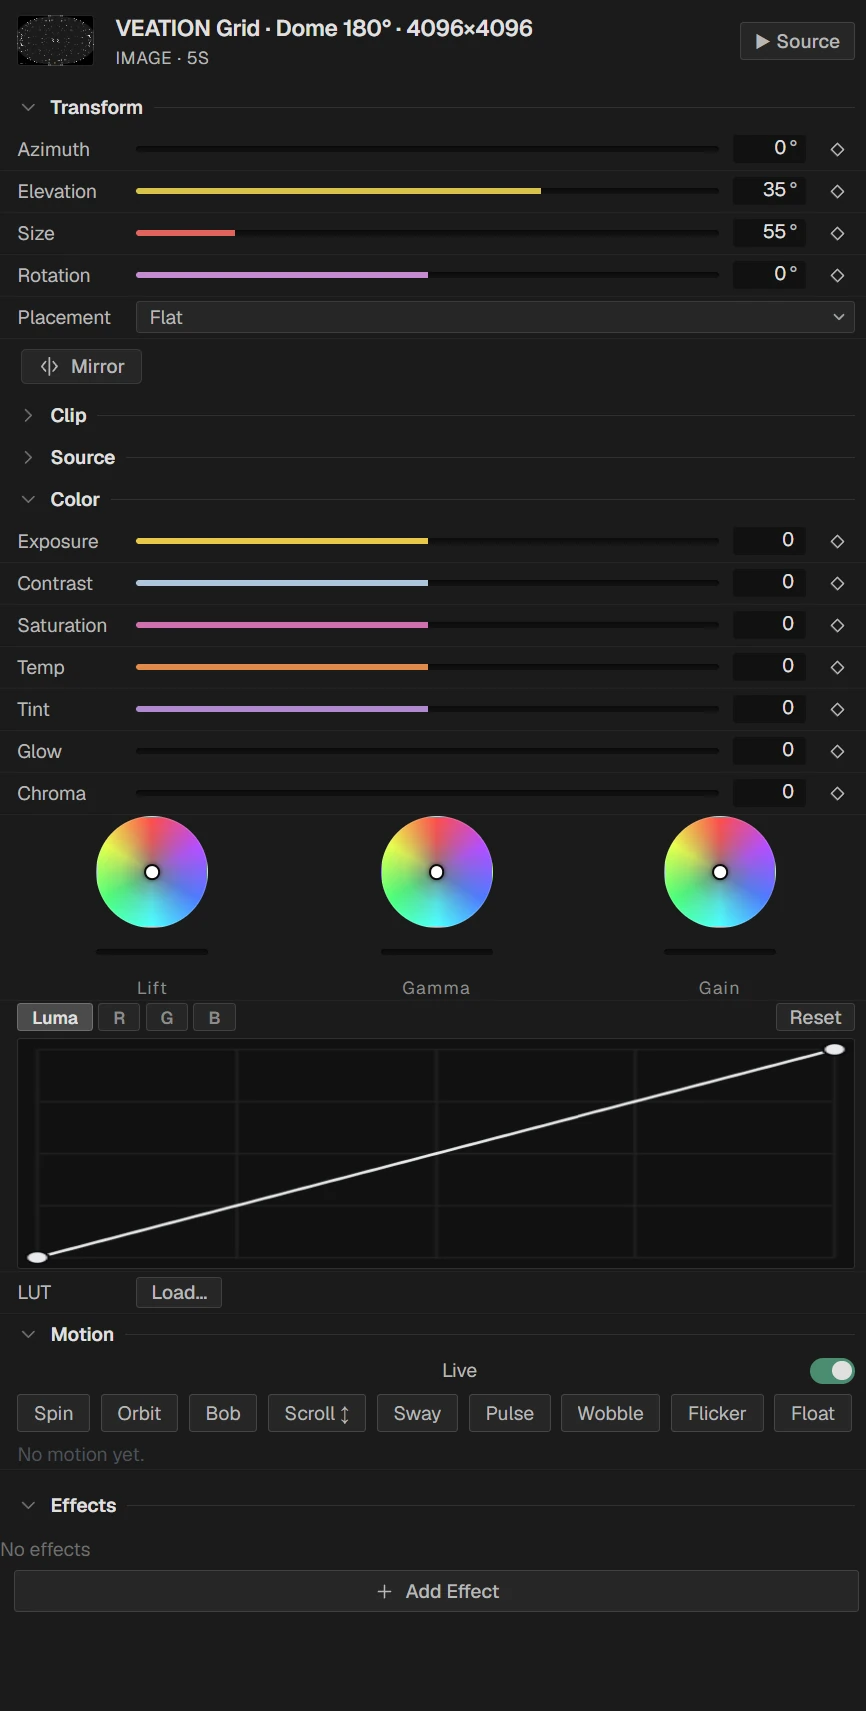Viewport: 866px width, 1711px height.
Task: Click the Chroma value field
Action: (770, 793)
